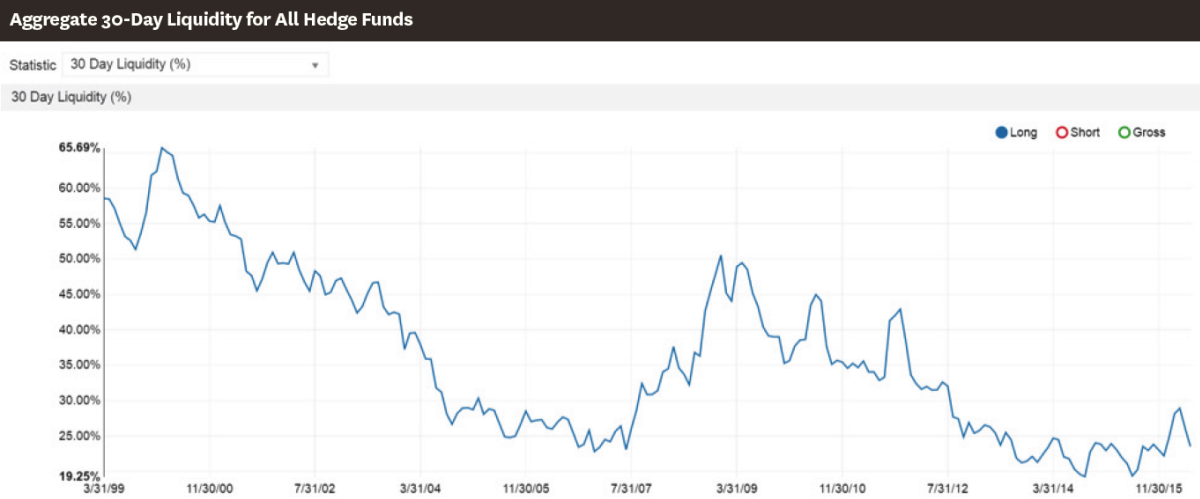Select the 30 Day Liquidity (%) combo box
Viewport: 1200px width, 499px height.
[x=195, y=65]
